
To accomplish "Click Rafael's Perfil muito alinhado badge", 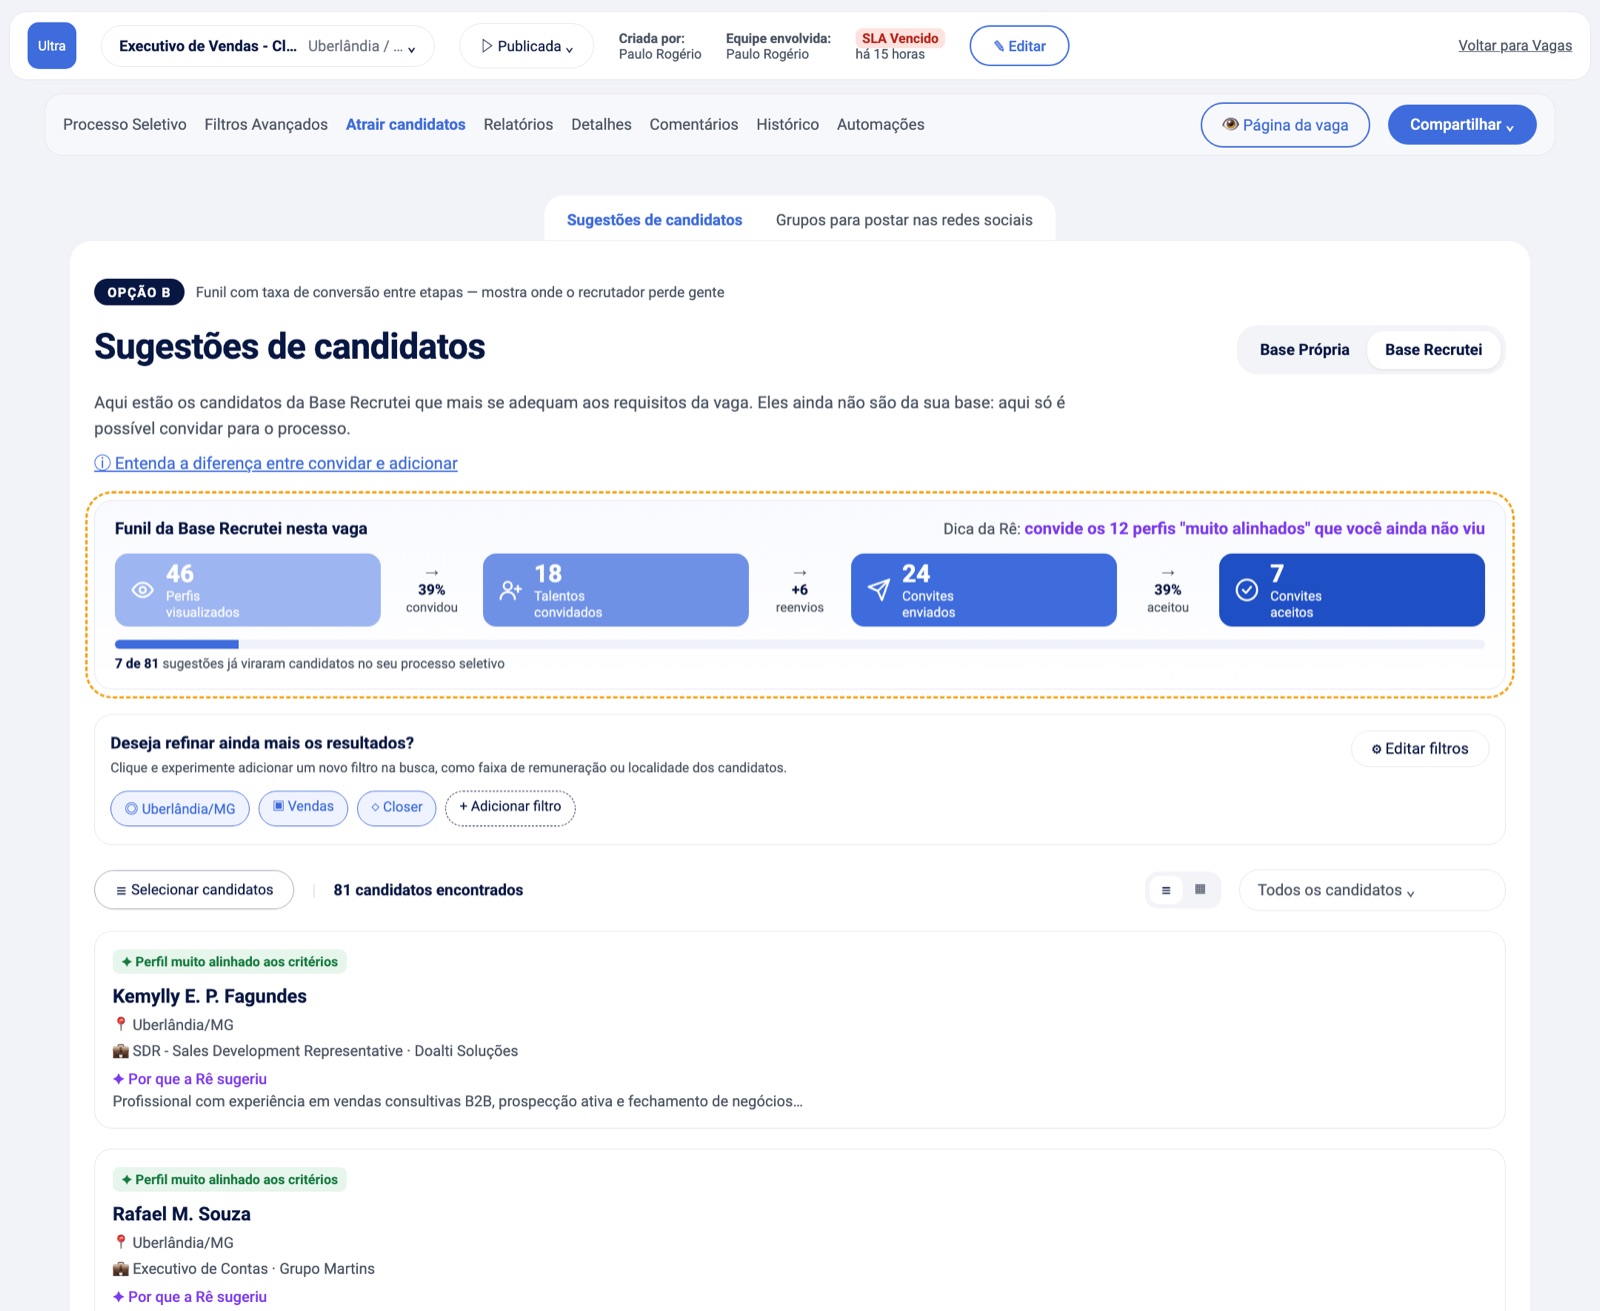I will tap(230, 1180).
